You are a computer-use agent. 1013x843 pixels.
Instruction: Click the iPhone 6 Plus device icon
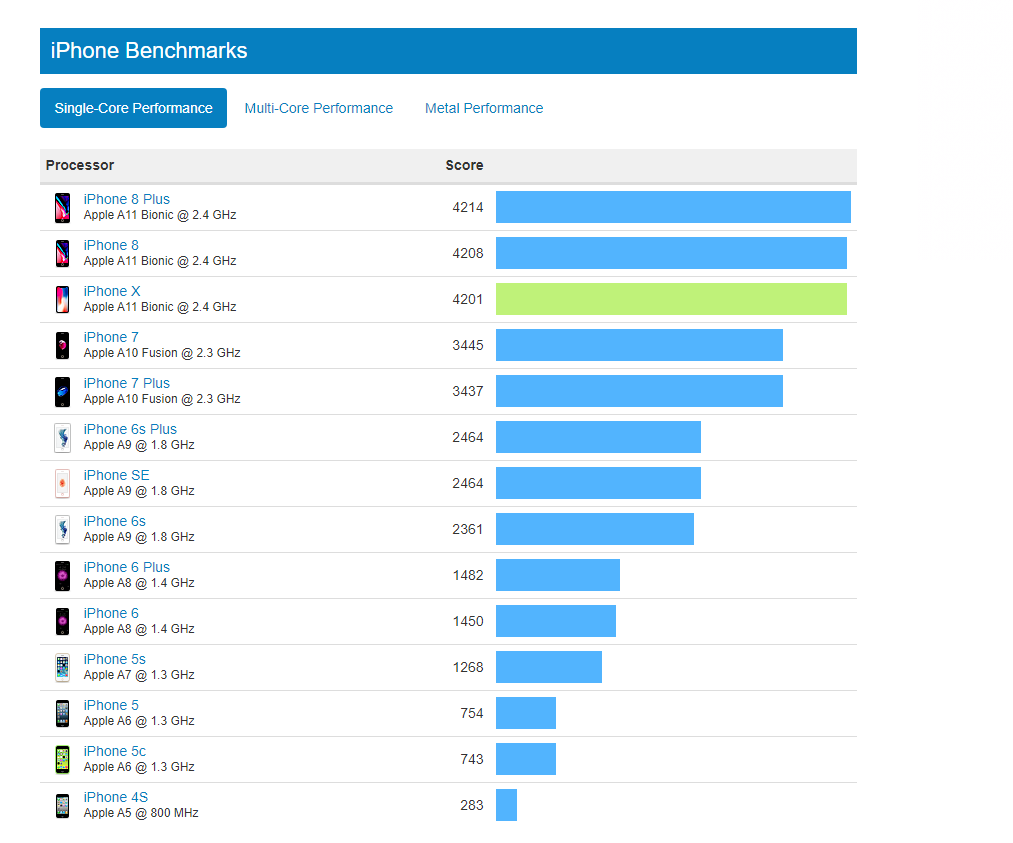click(63, 575)
